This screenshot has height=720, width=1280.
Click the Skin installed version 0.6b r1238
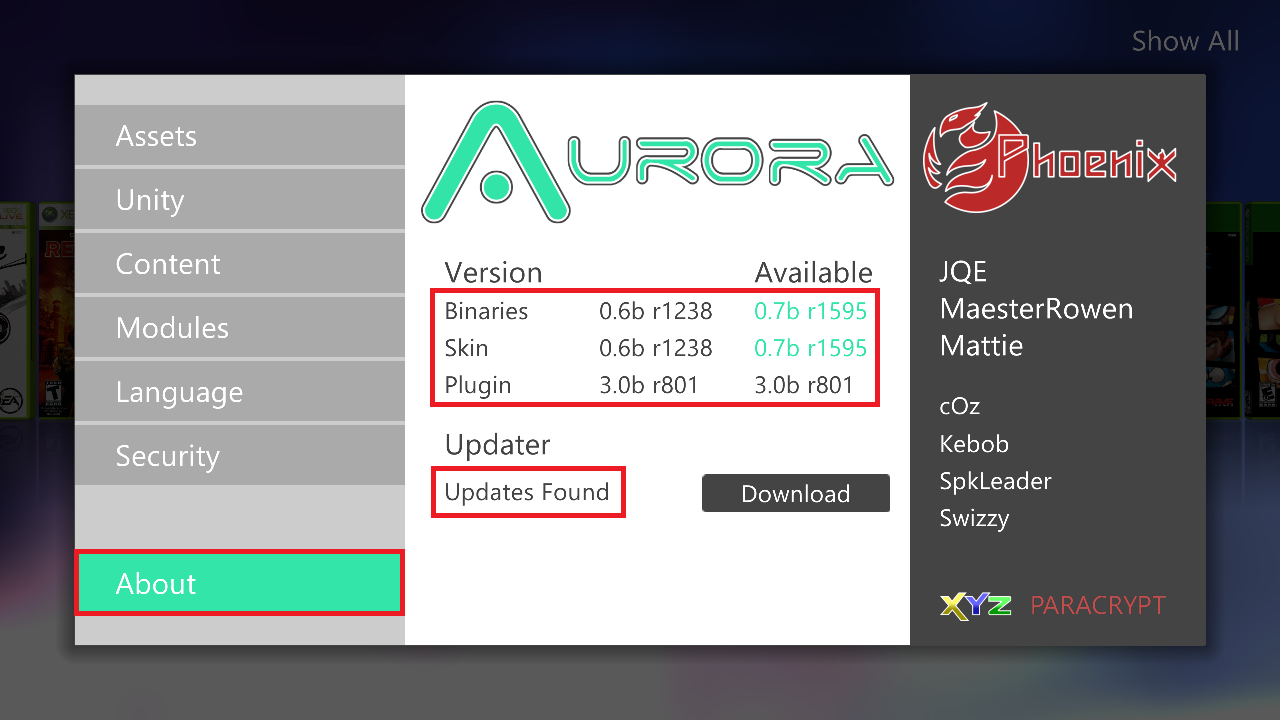point(656,348)
